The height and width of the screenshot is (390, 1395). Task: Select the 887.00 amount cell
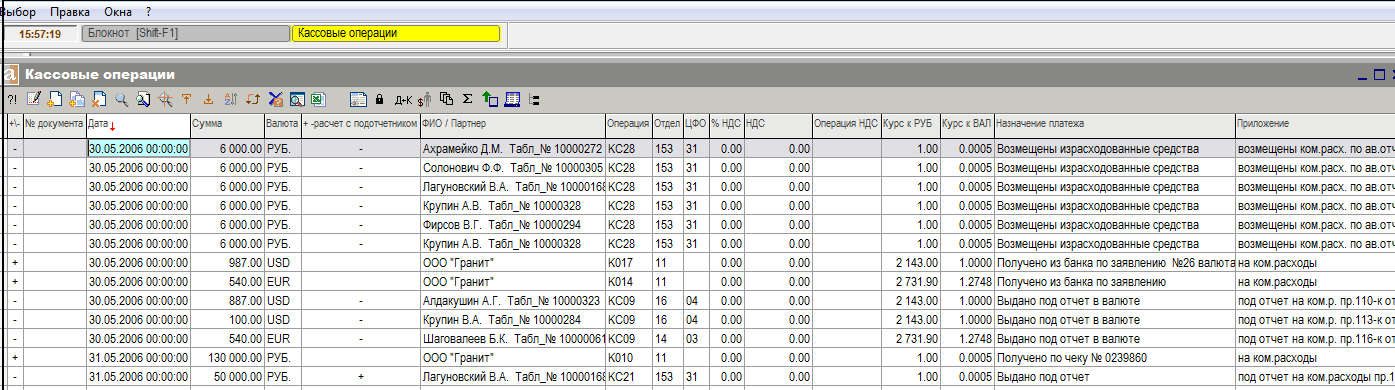tap(227, 300)
